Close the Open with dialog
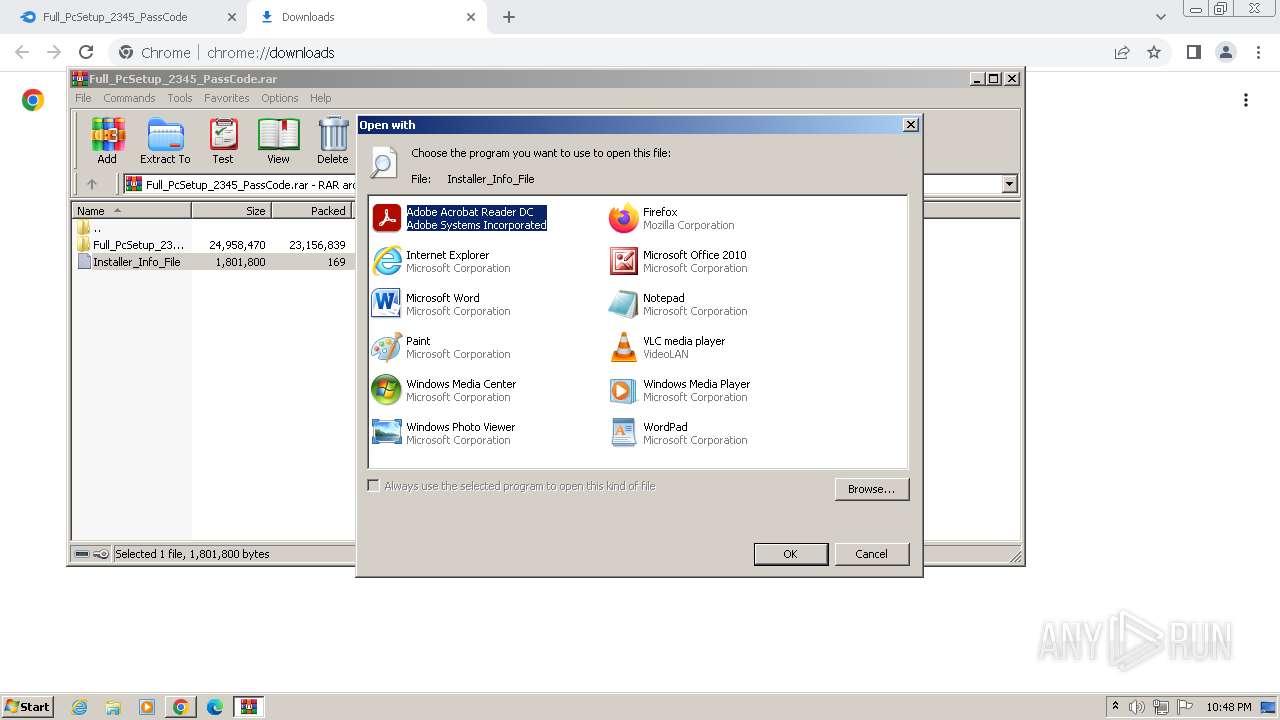Screen dimensions: 1280x720 (x=910, y=125)
